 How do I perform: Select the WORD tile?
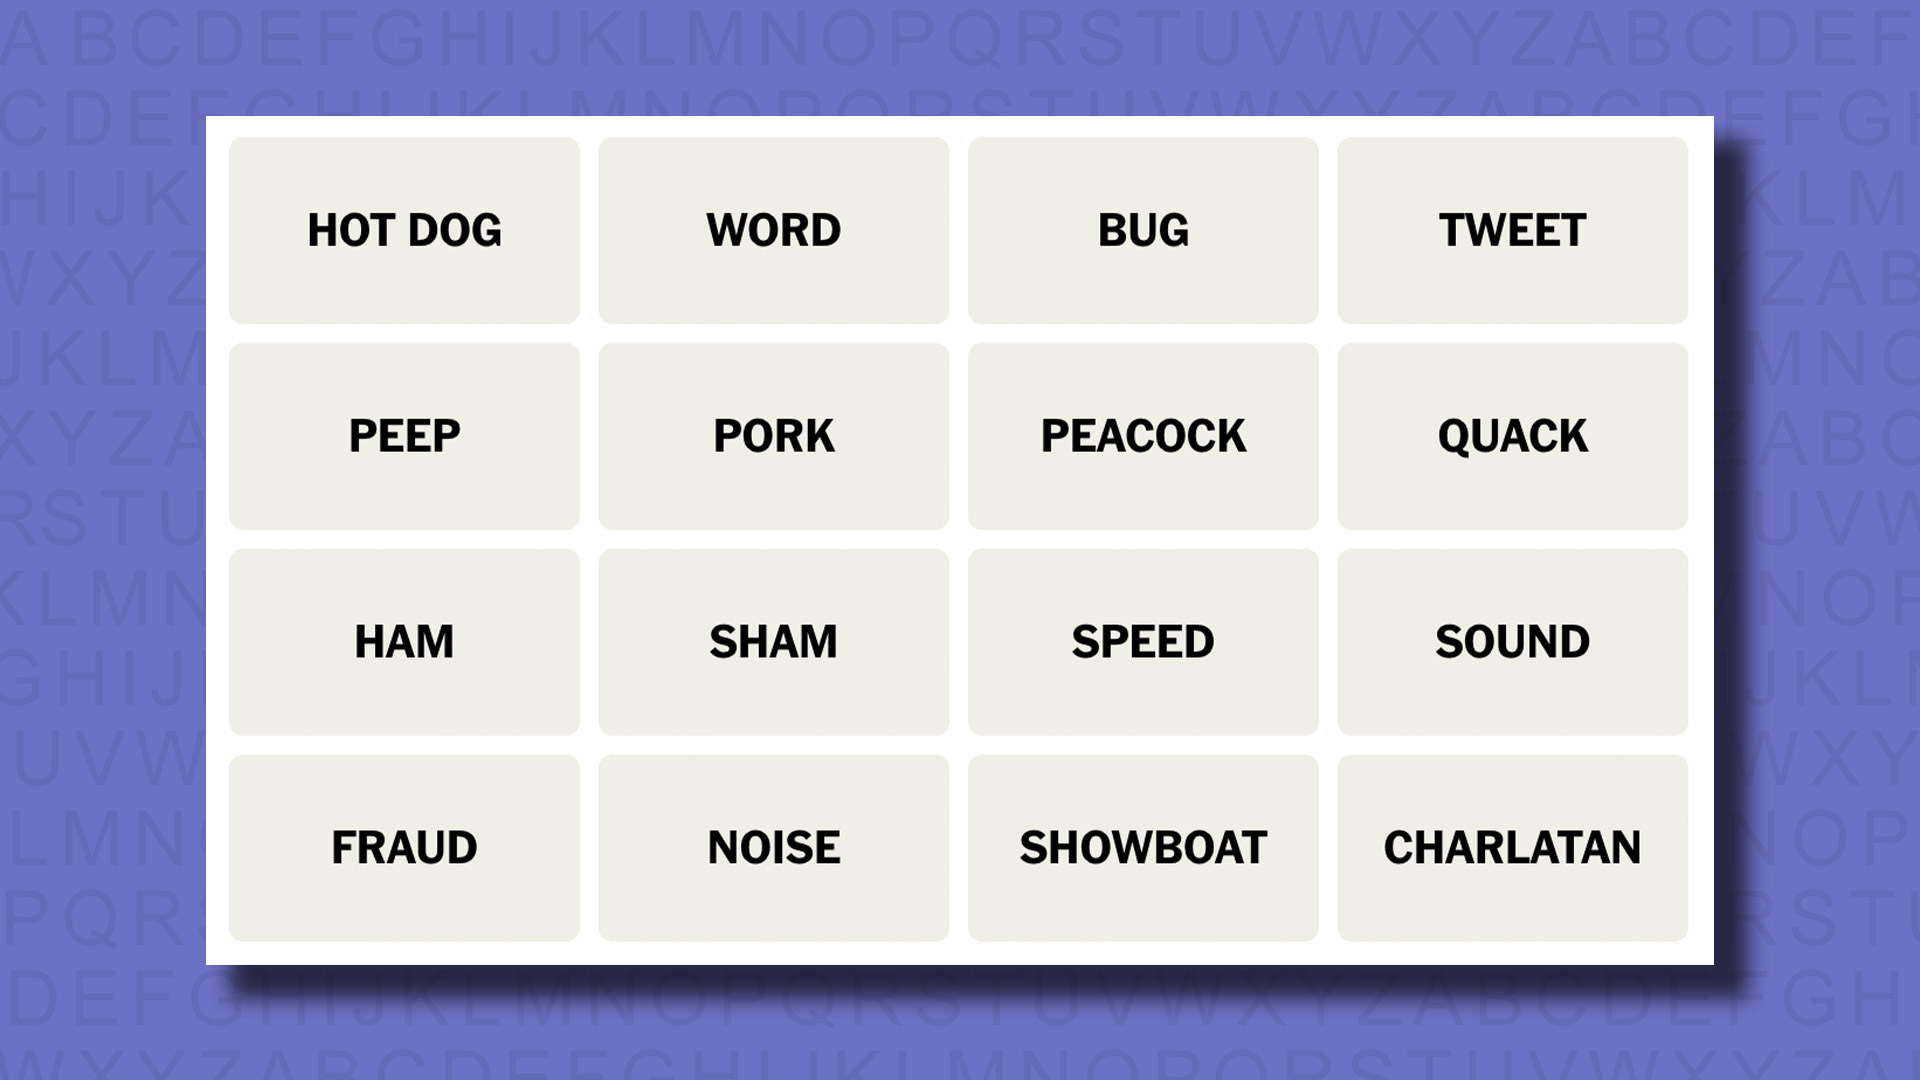tap(774, 229)
